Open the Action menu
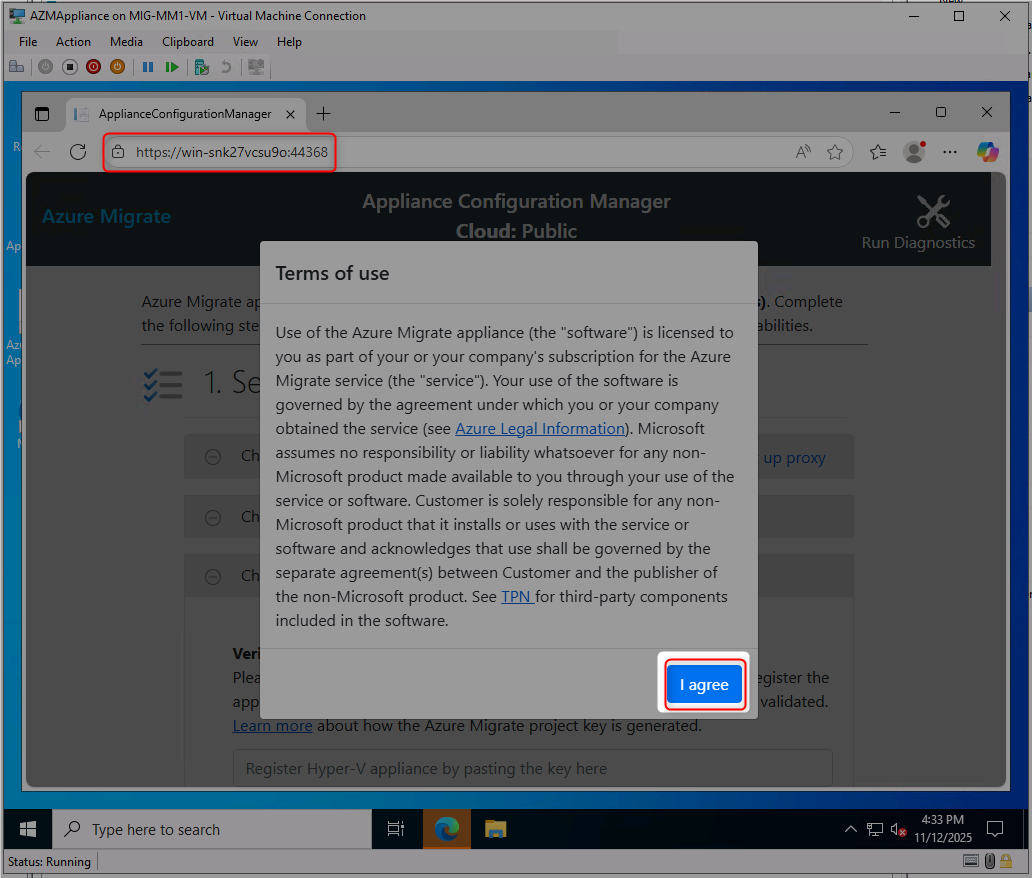Viewport: 1032px width, 878px height. [x=73, y=41]
